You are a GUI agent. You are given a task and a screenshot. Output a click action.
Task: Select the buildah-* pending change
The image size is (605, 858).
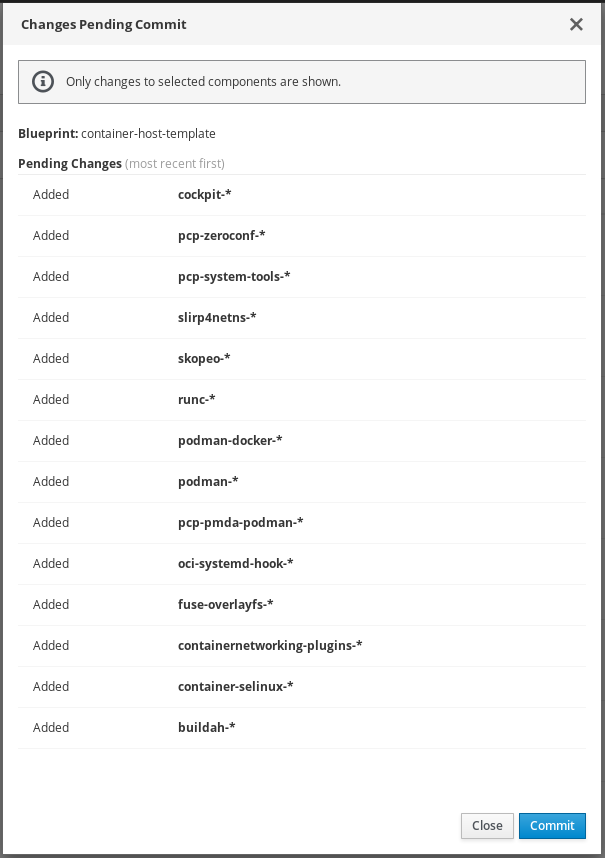(207, 728)
